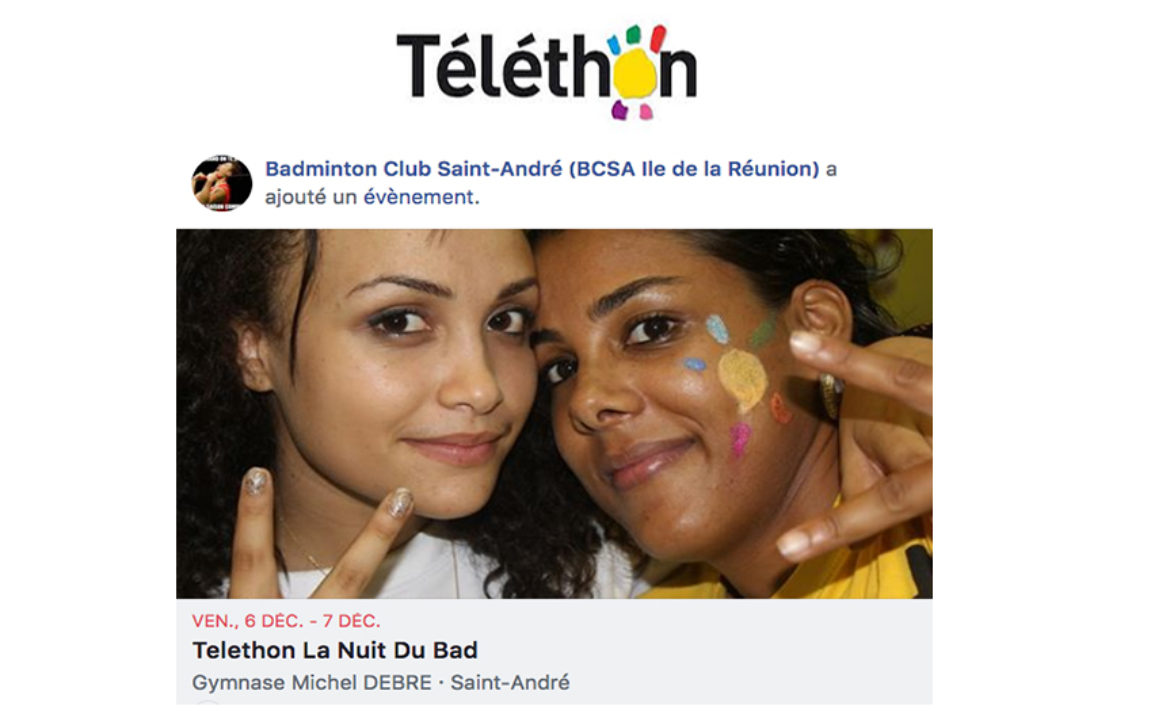
Task: Click the yellow blob in Téléthon logo
Action: tap(635, 73)
